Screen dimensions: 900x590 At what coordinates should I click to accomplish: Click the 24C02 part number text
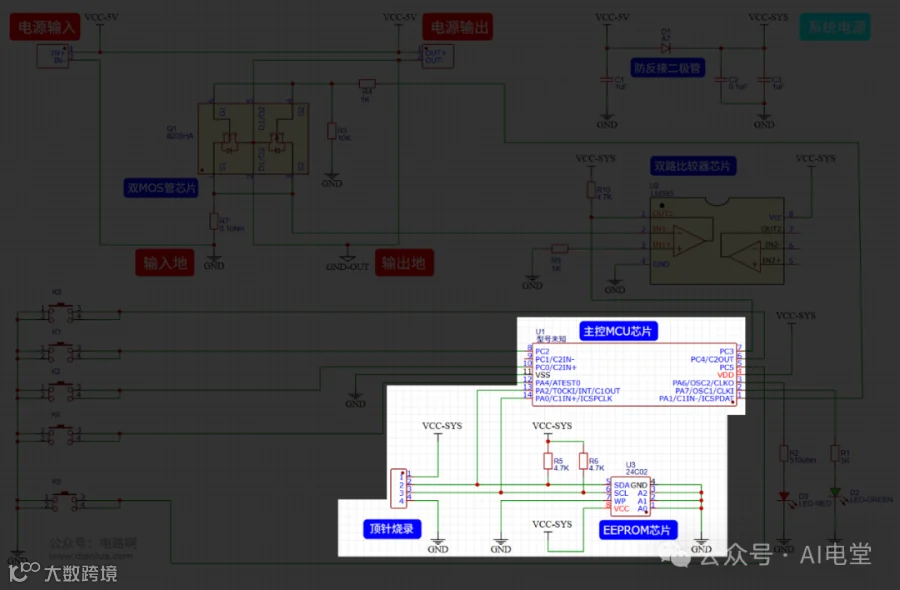pyautogui.click(x=637, y=472)
